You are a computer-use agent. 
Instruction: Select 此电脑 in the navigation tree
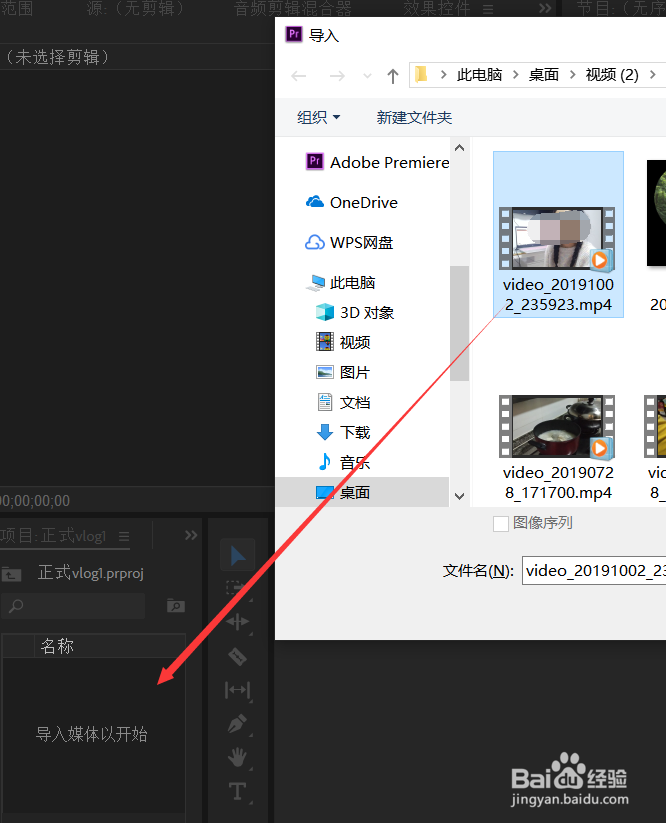pyautogui.click(x=341, y=282)
